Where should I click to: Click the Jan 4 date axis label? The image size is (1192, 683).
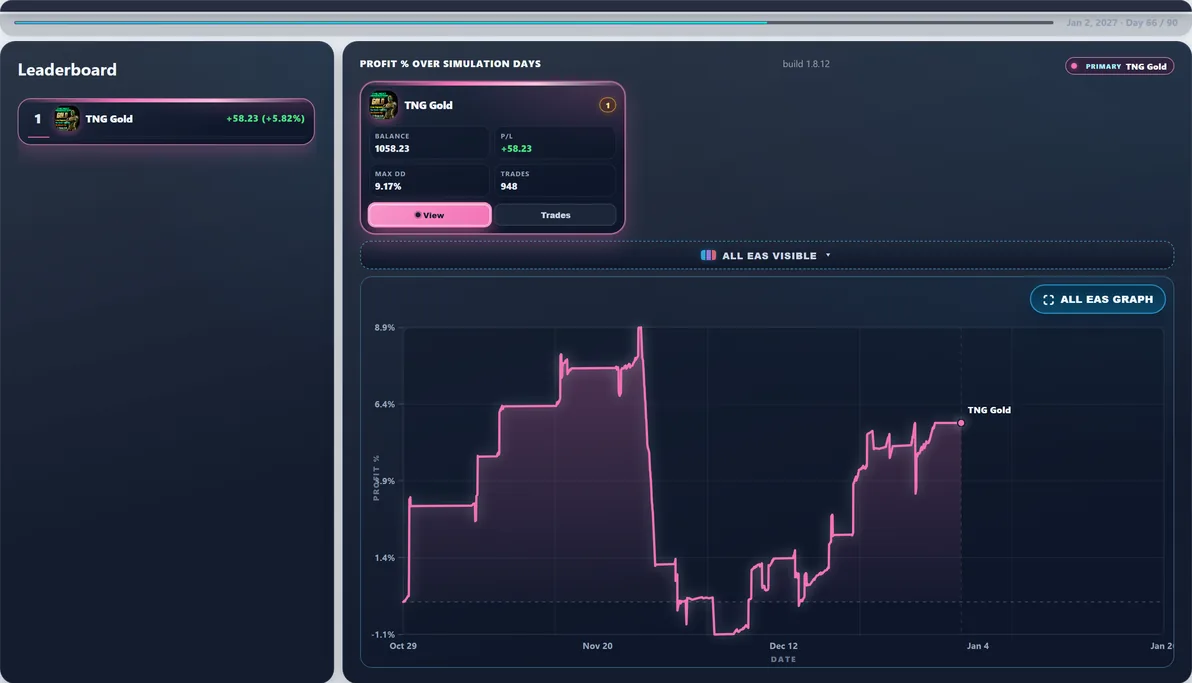[978, 646]
